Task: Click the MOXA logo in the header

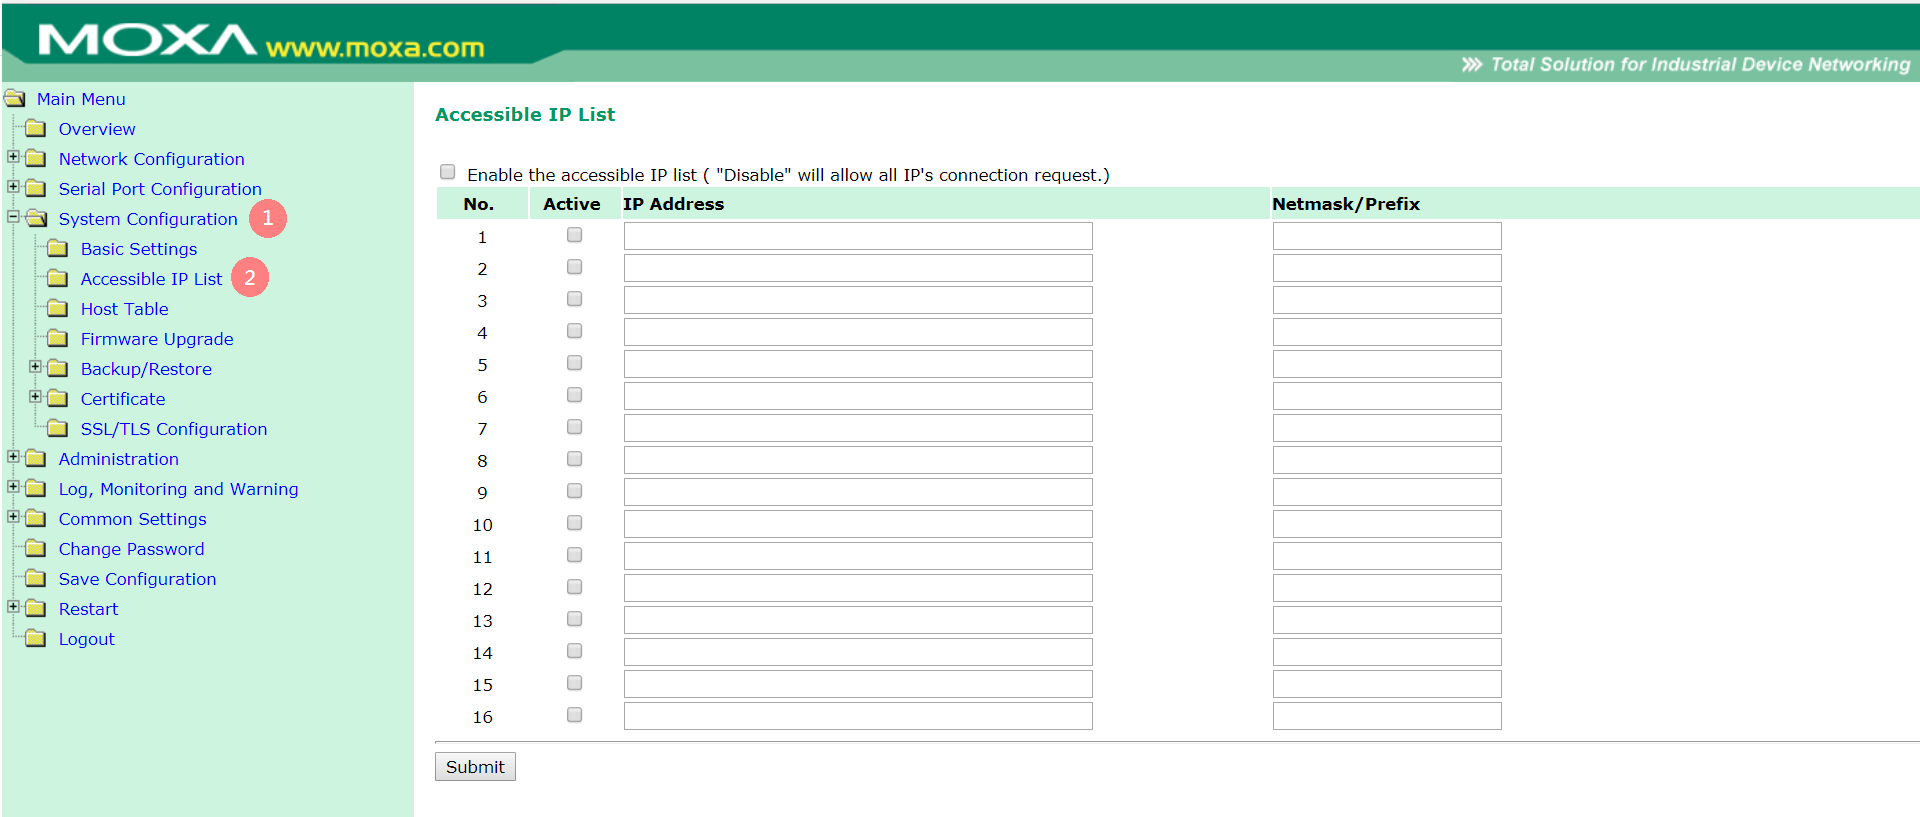Action: (147, 40)
